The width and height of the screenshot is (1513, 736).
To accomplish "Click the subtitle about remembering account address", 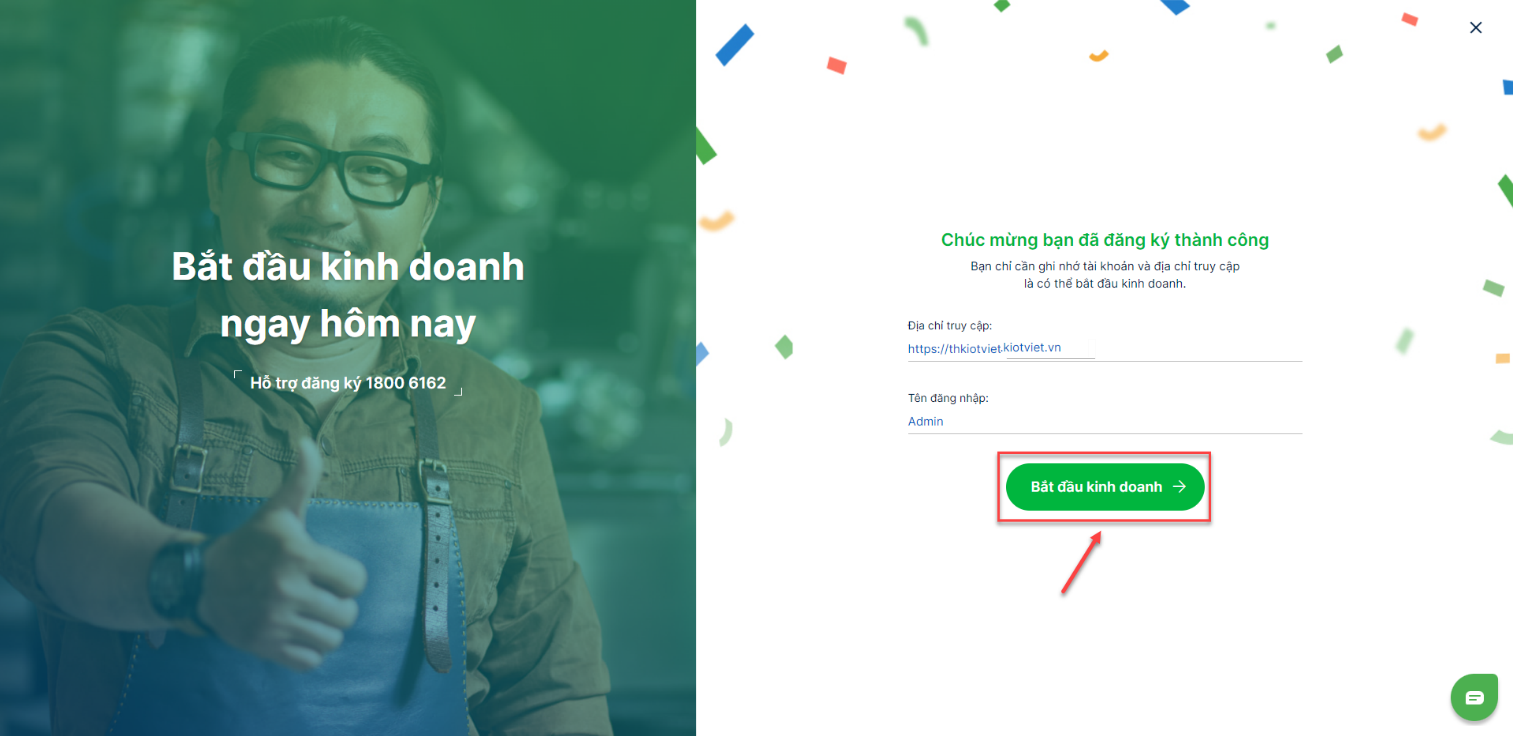I will coord(1105,275).
